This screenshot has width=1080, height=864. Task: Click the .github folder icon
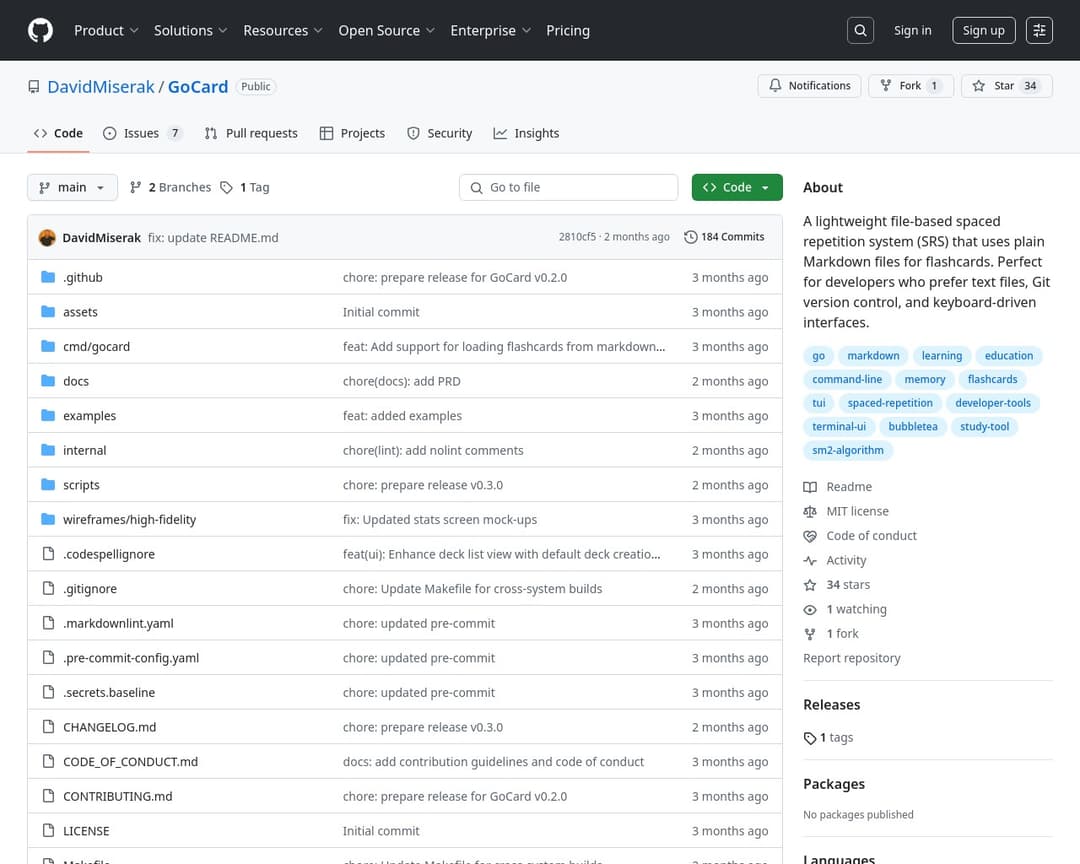(x=48, y=277)
